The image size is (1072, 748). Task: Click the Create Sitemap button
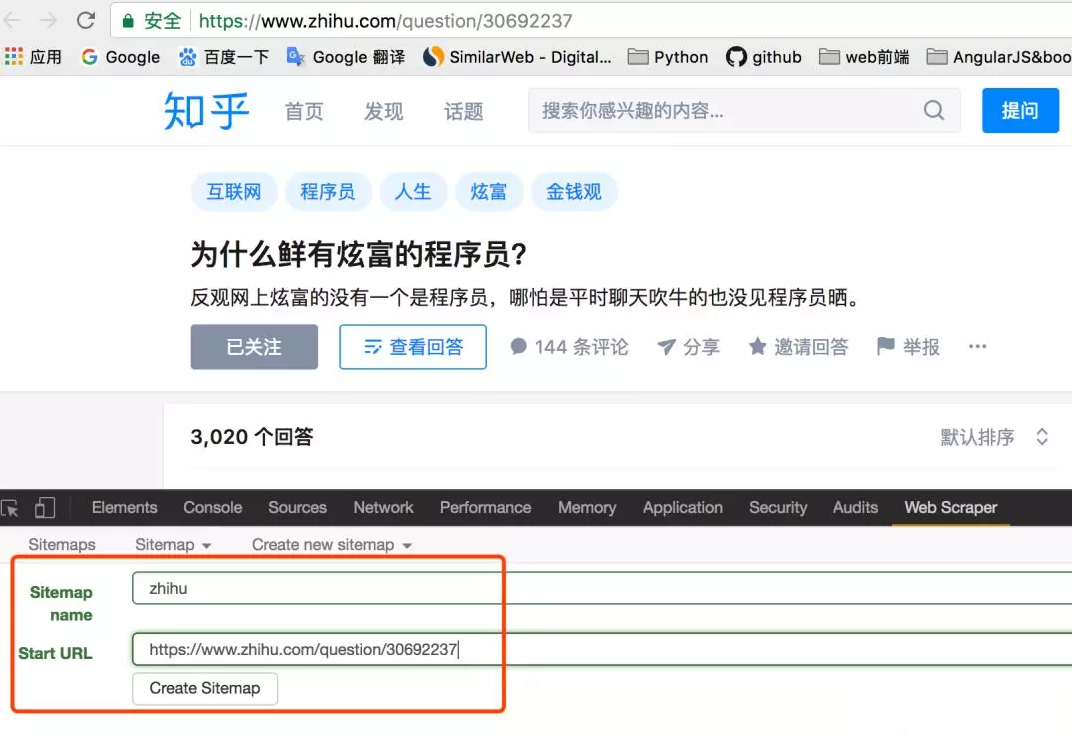click(x=205, y=688)
